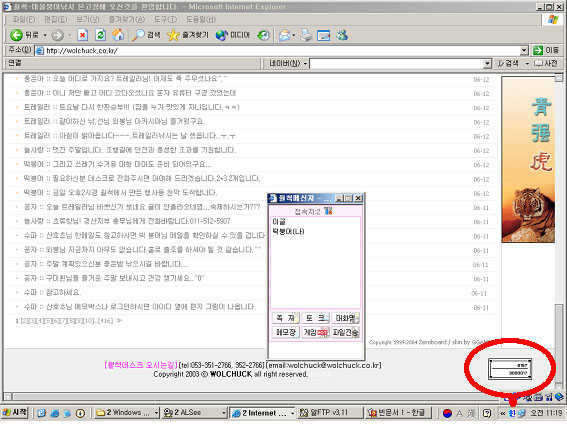Expand the Naver search field dropdown arrow
The image size is (567, 425).
487,64
